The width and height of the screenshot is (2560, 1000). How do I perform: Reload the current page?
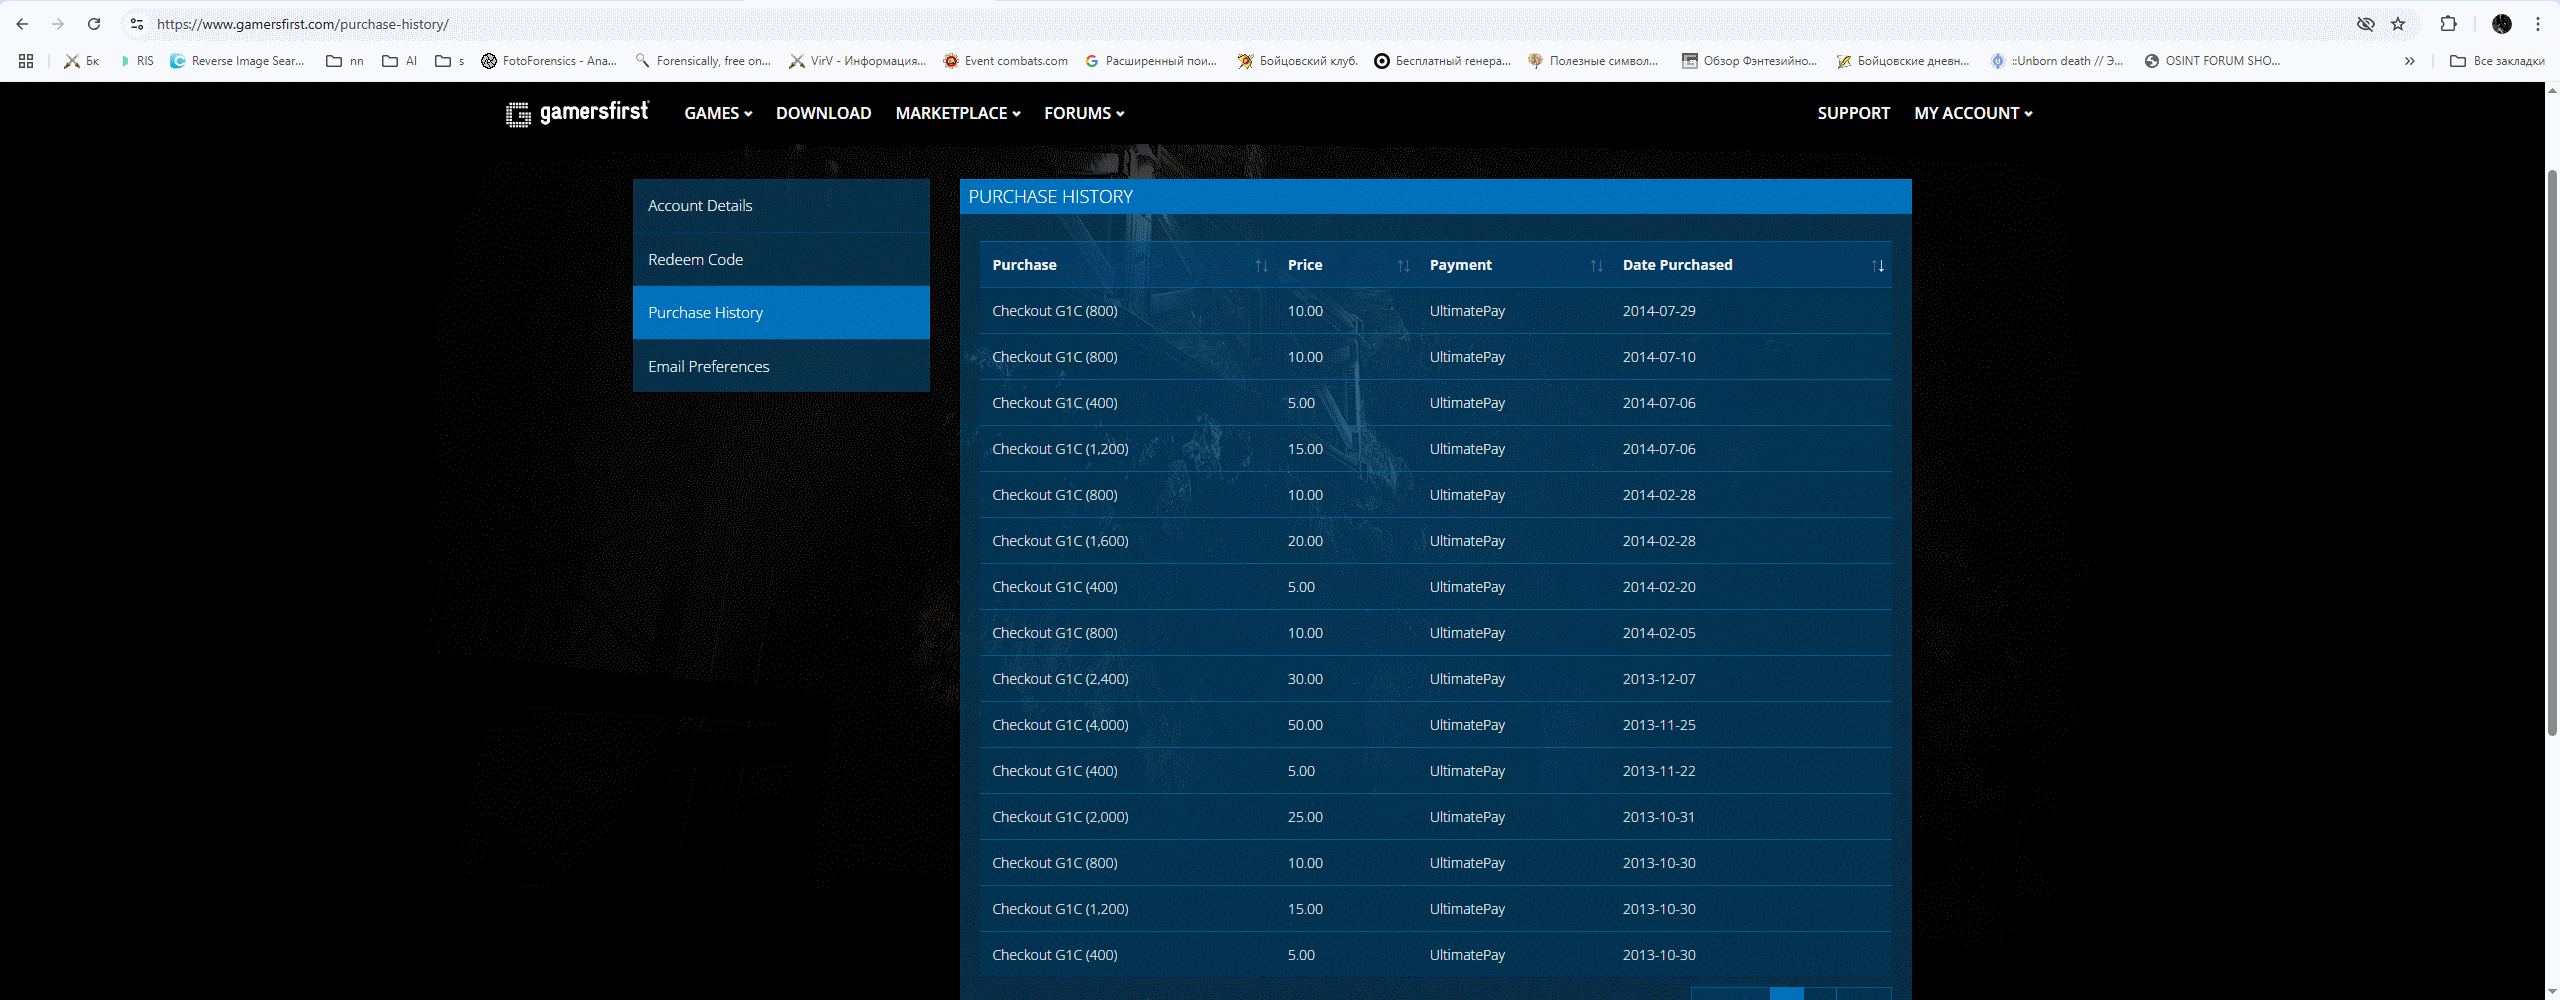tap(94, 24)
